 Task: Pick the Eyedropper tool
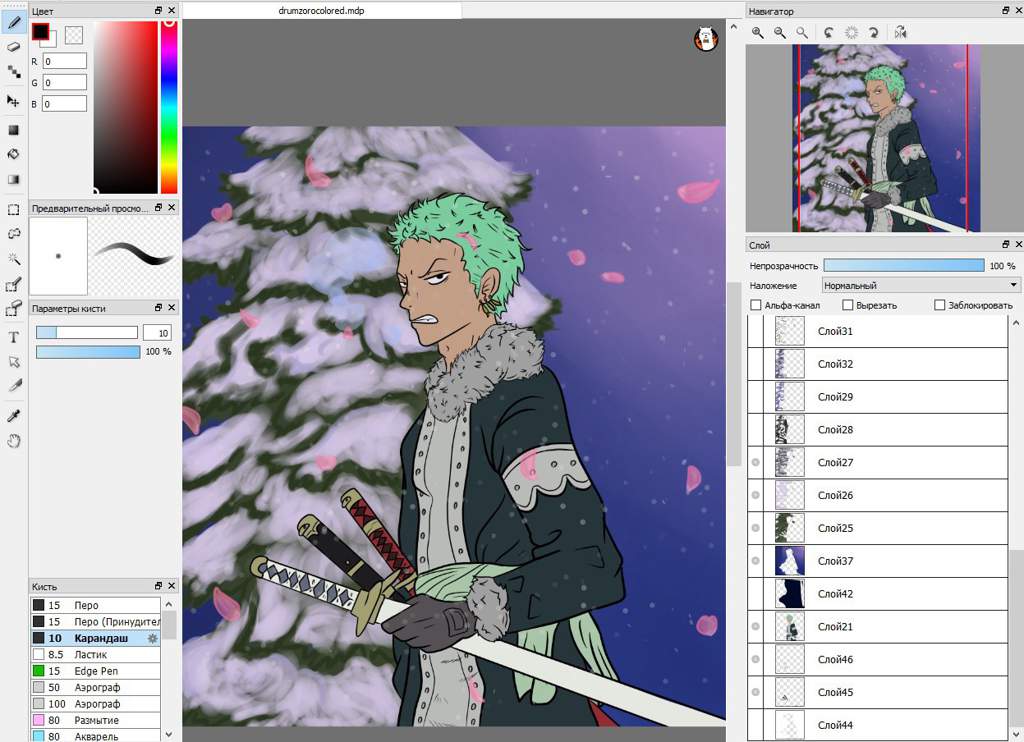point(14,415)
